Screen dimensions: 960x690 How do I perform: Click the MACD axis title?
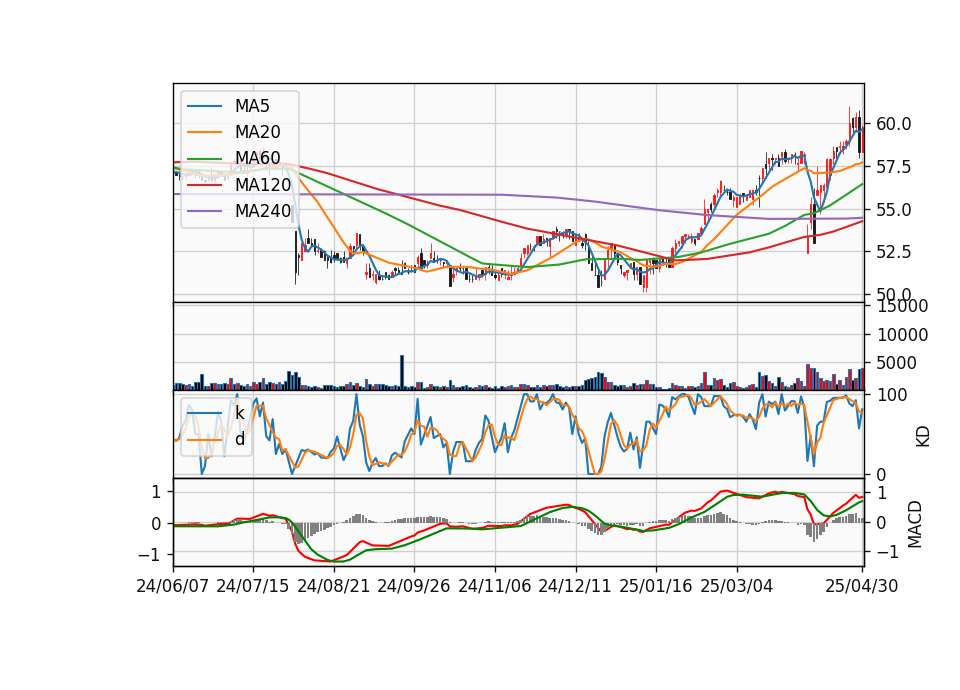tap(915, 524)
